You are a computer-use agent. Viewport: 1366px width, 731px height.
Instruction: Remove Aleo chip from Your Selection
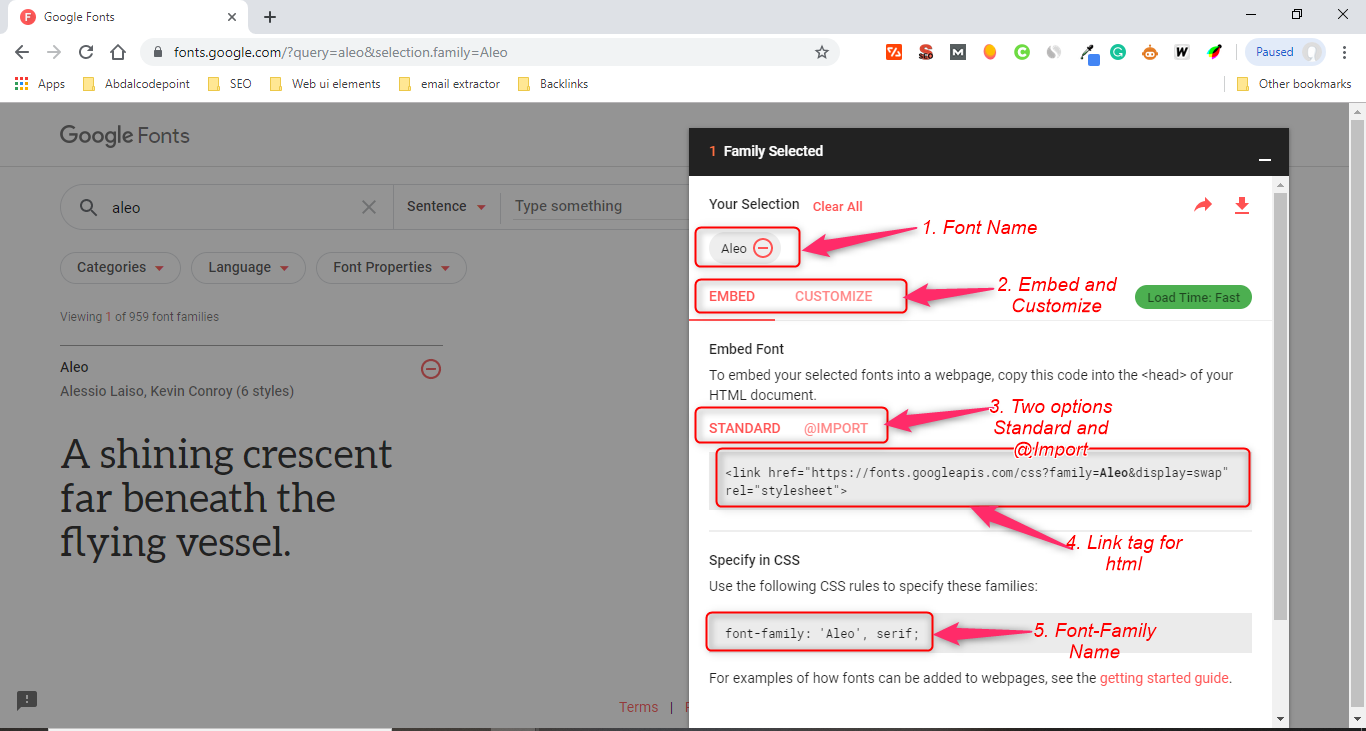click(x=763, y=248)
